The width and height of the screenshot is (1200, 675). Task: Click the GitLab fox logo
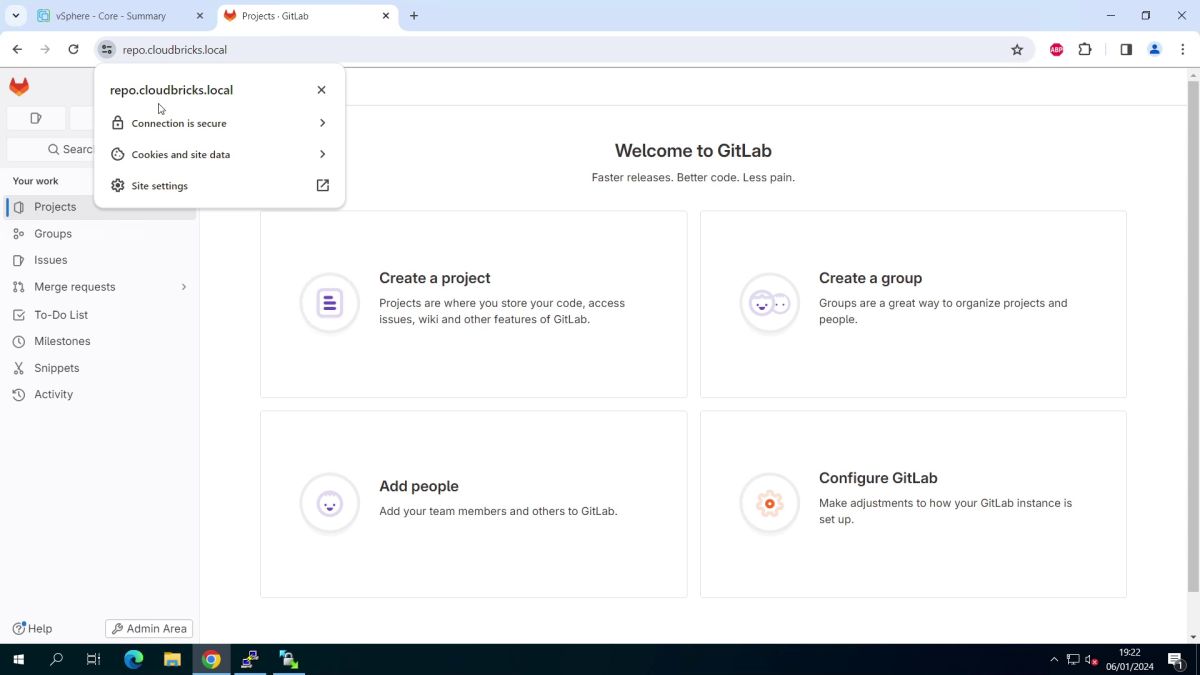[19, 87]
